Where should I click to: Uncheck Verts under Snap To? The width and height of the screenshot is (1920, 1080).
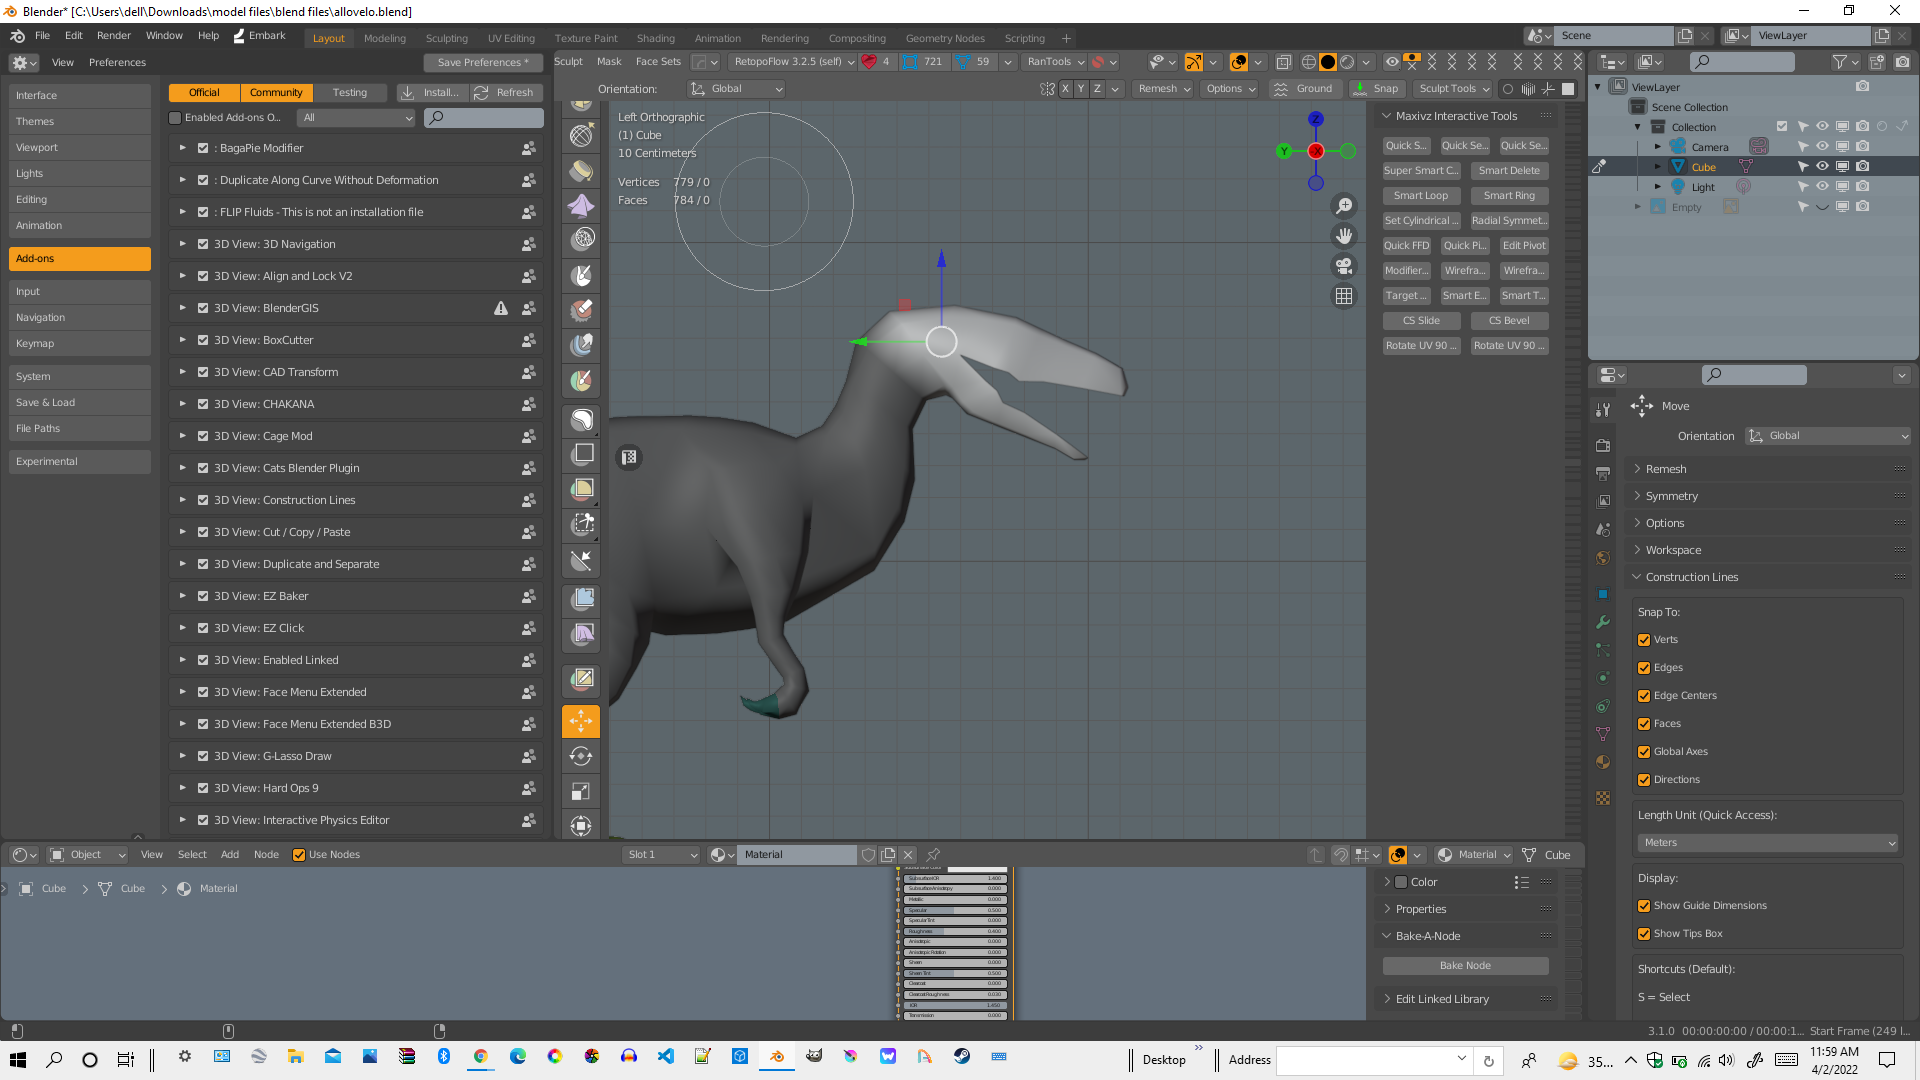tap(1644, 640)
